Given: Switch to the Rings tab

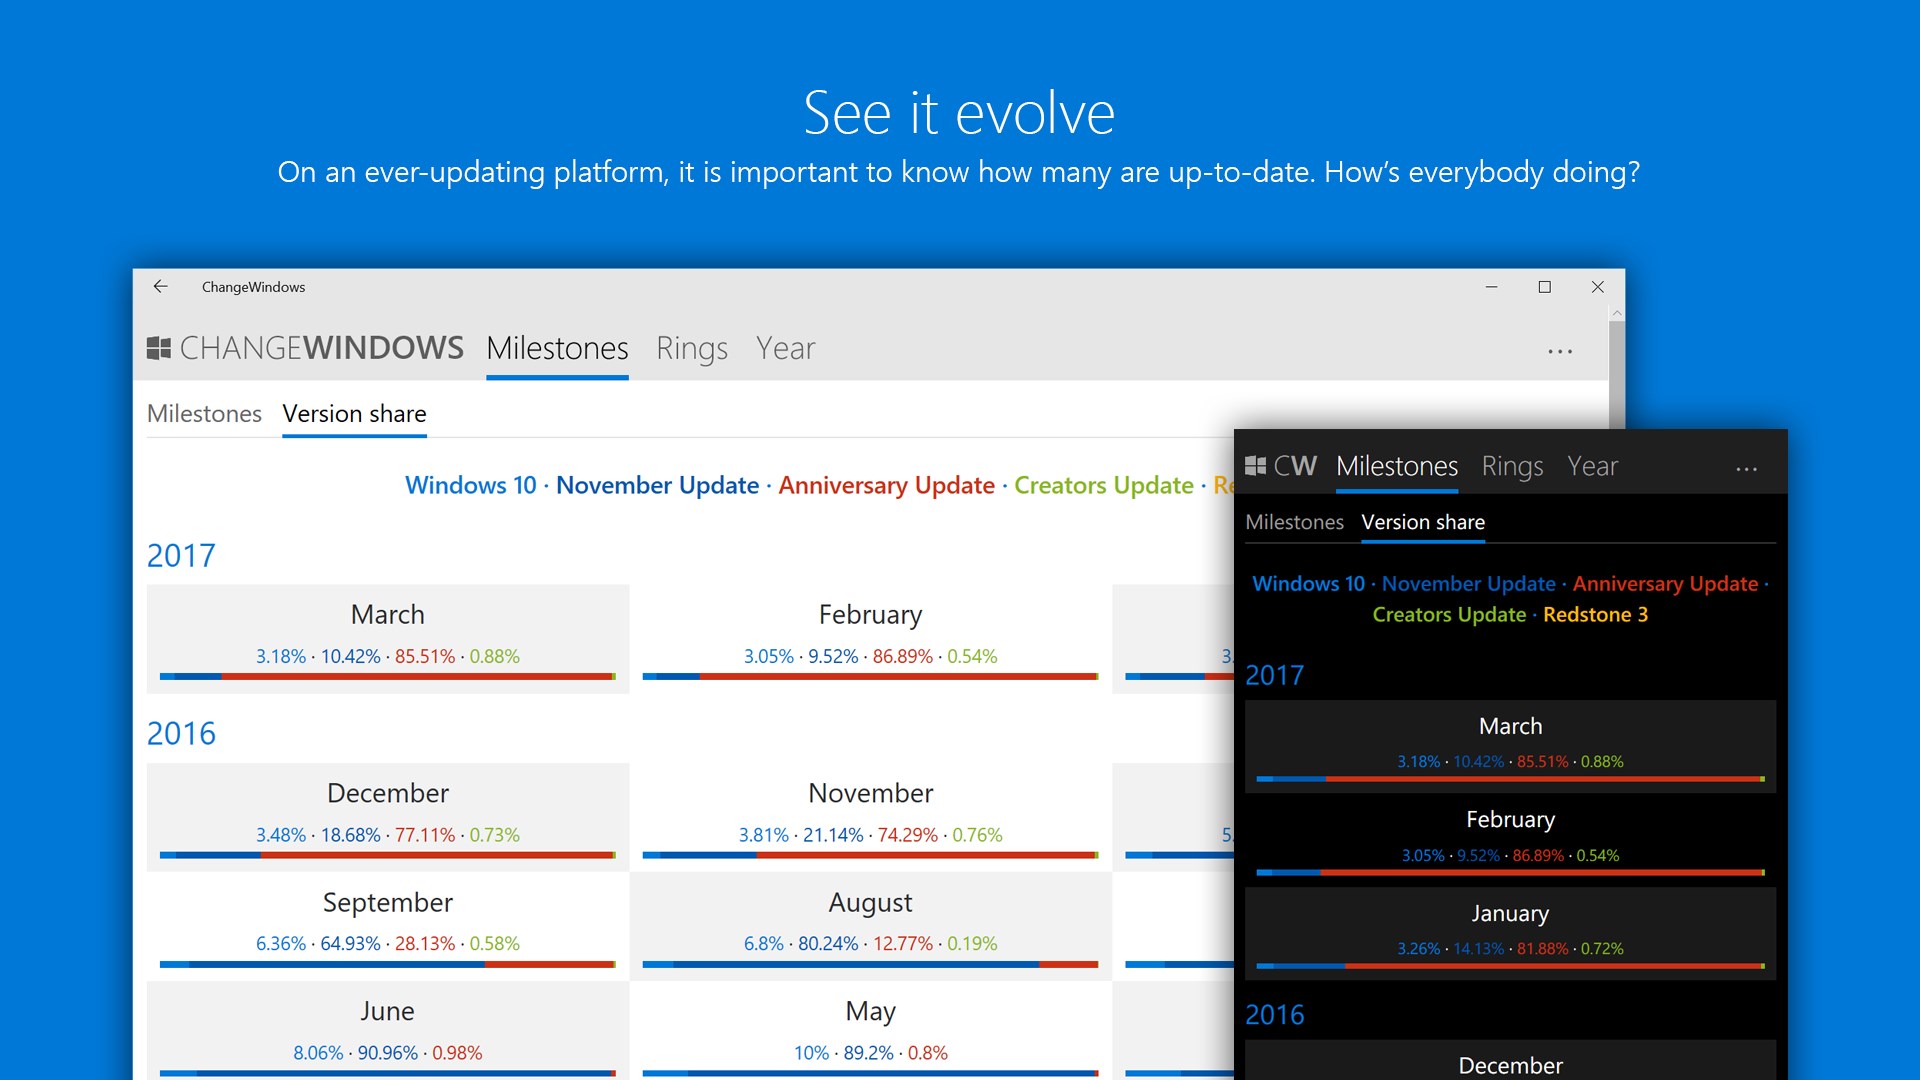Looking at the screenshot, I should click(x=691, y=348).
